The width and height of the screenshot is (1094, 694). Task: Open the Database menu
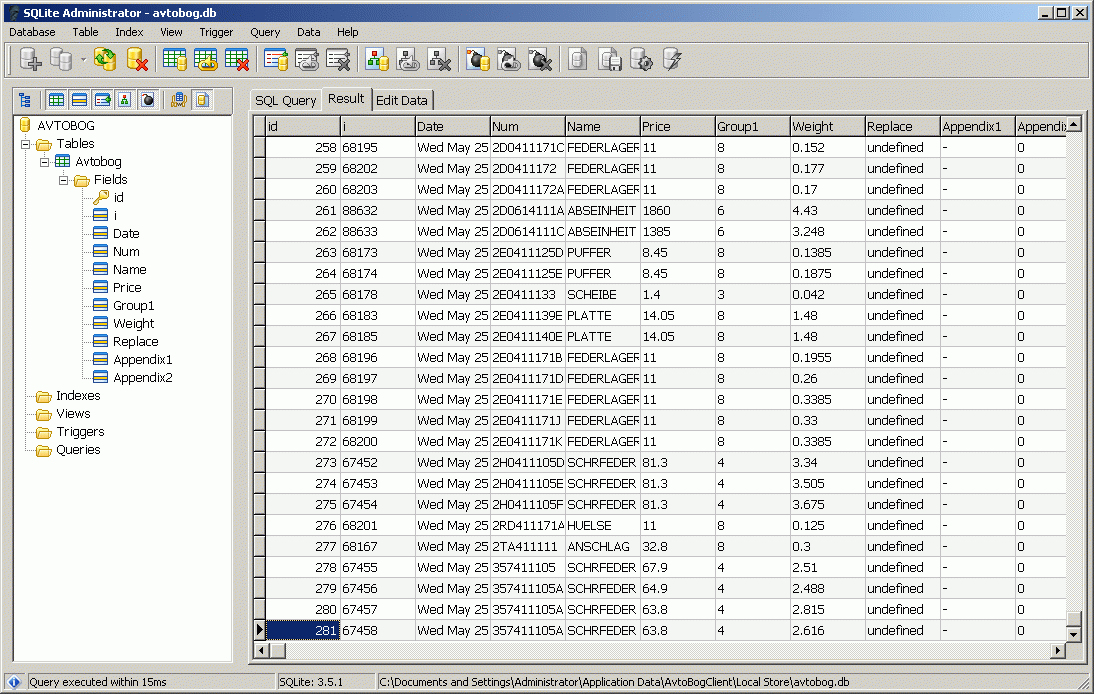coord(32,32)
